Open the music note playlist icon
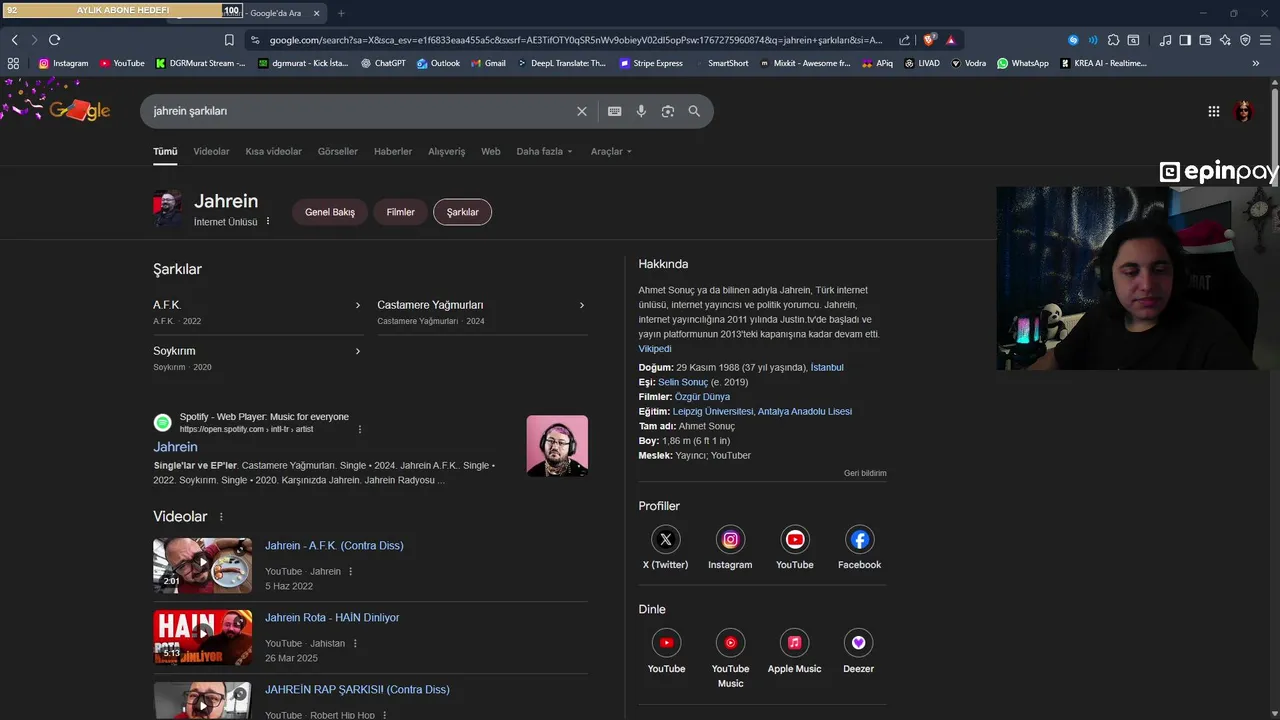Viewport: 1280px width, 720px height. coord(1165,40)
